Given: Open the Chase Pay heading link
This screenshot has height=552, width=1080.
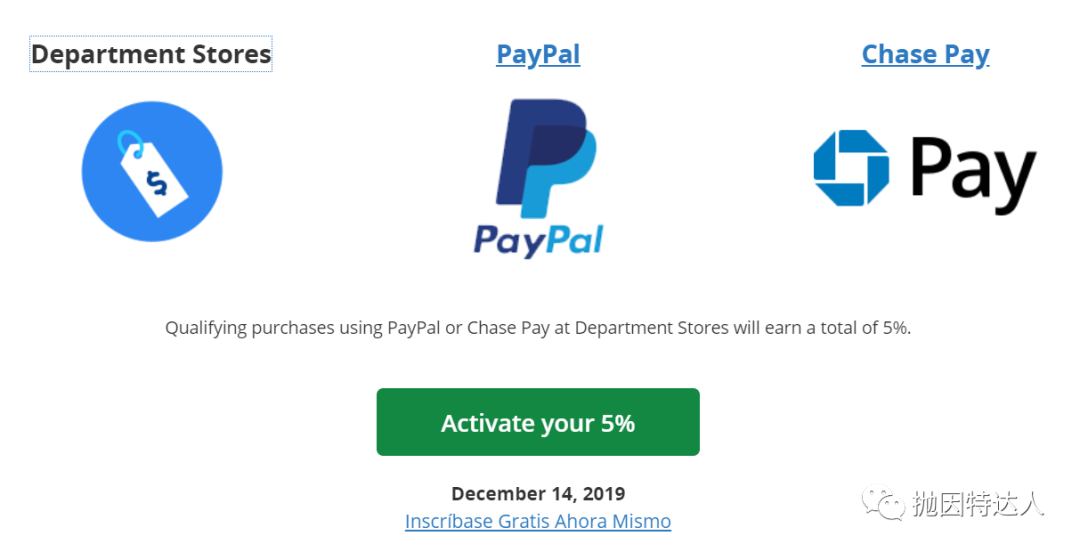Looking at the screenshot, I should click(926, 54).
